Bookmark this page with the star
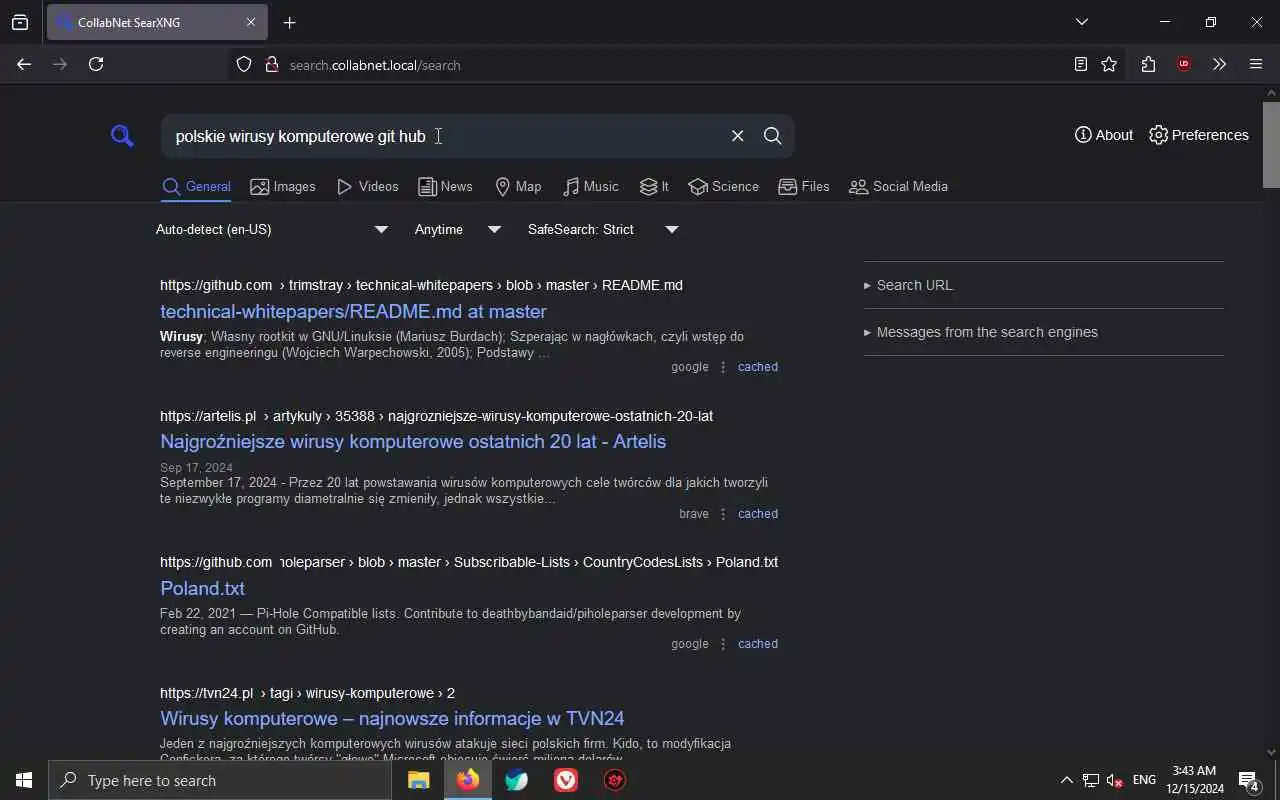The height and width of the screenshot is (800, 1280). coord(1109,65)
